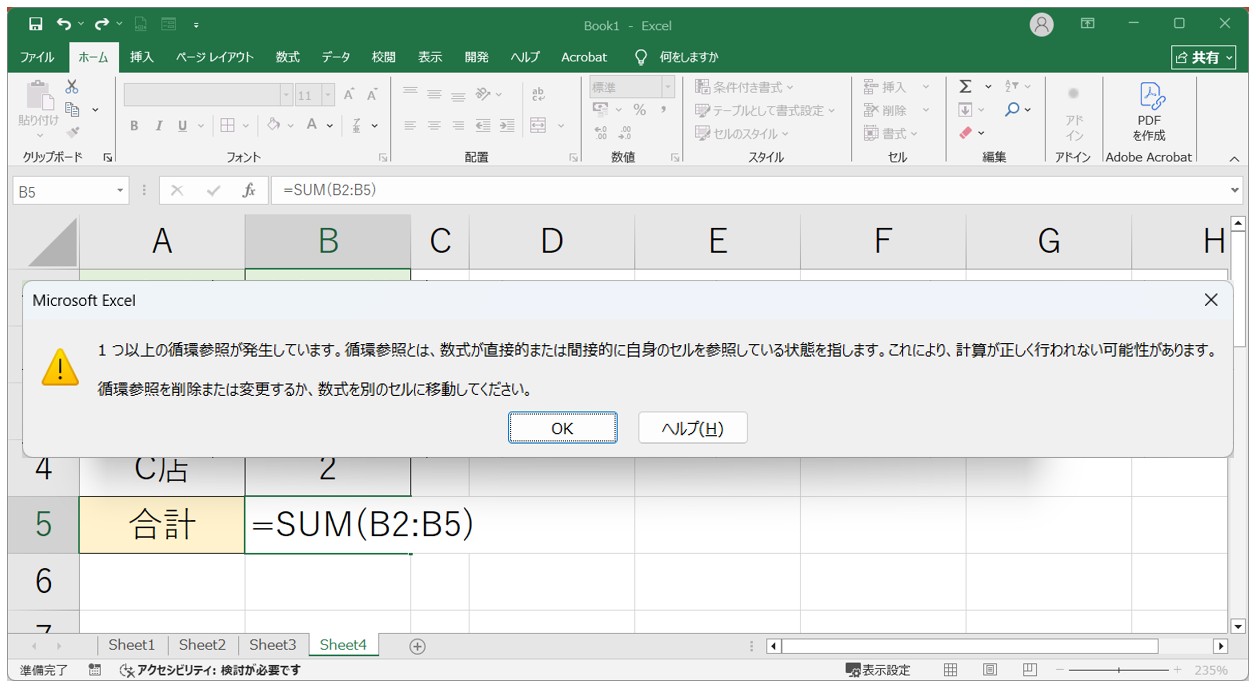
Task: Collapse the ribbon with the chevron
Action: click(x=1233, y=158)
